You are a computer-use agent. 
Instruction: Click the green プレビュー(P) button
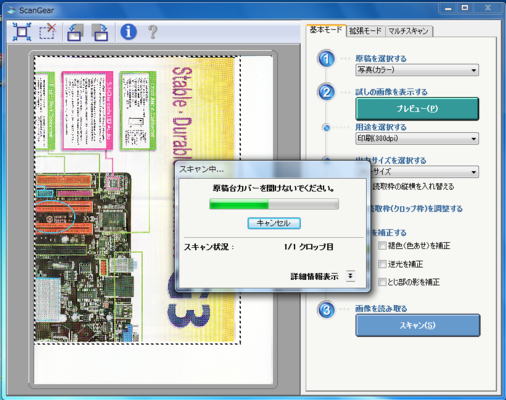pyautogui.click(x=417, y=109)
